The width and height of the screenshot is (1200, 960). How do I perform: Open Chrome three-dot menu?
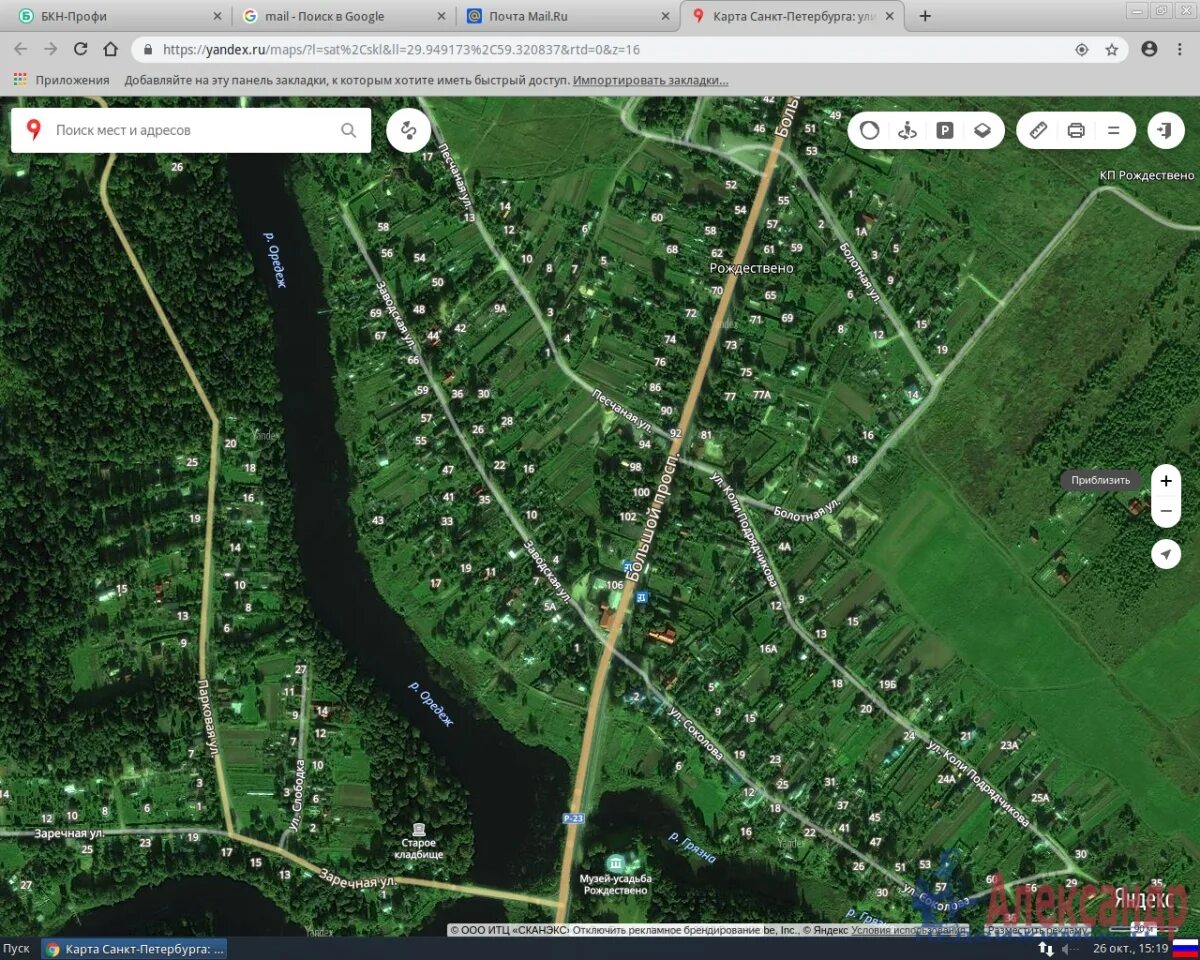1180,49
